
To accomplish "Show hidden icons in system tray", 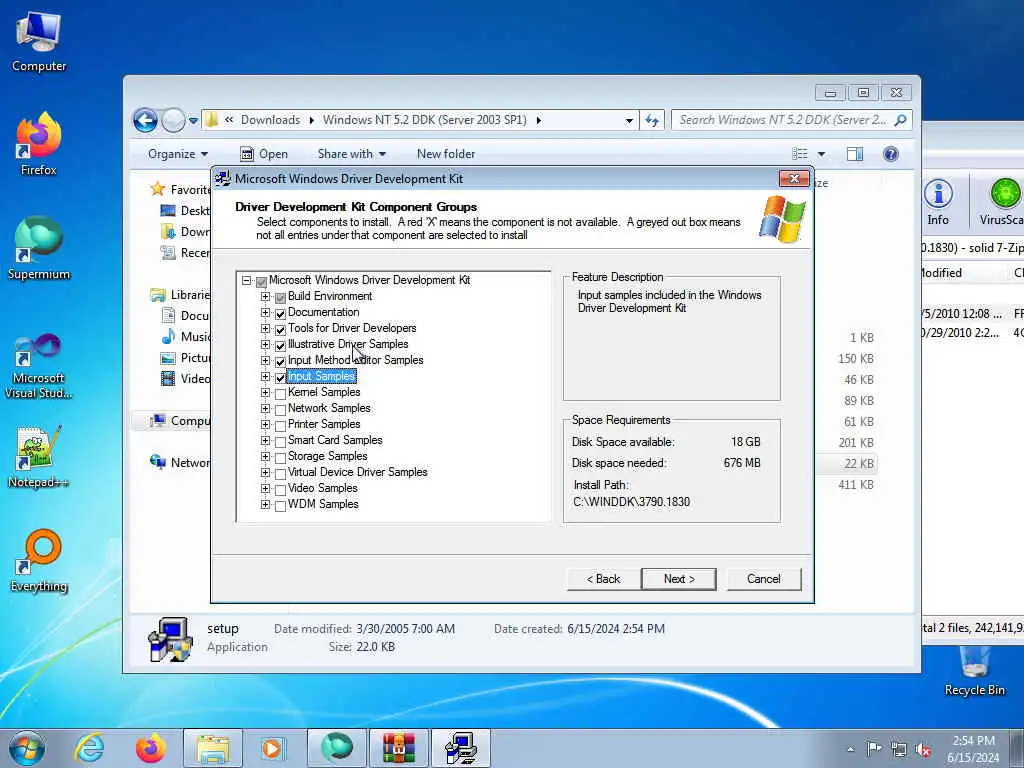I will [x=850, y=750].
